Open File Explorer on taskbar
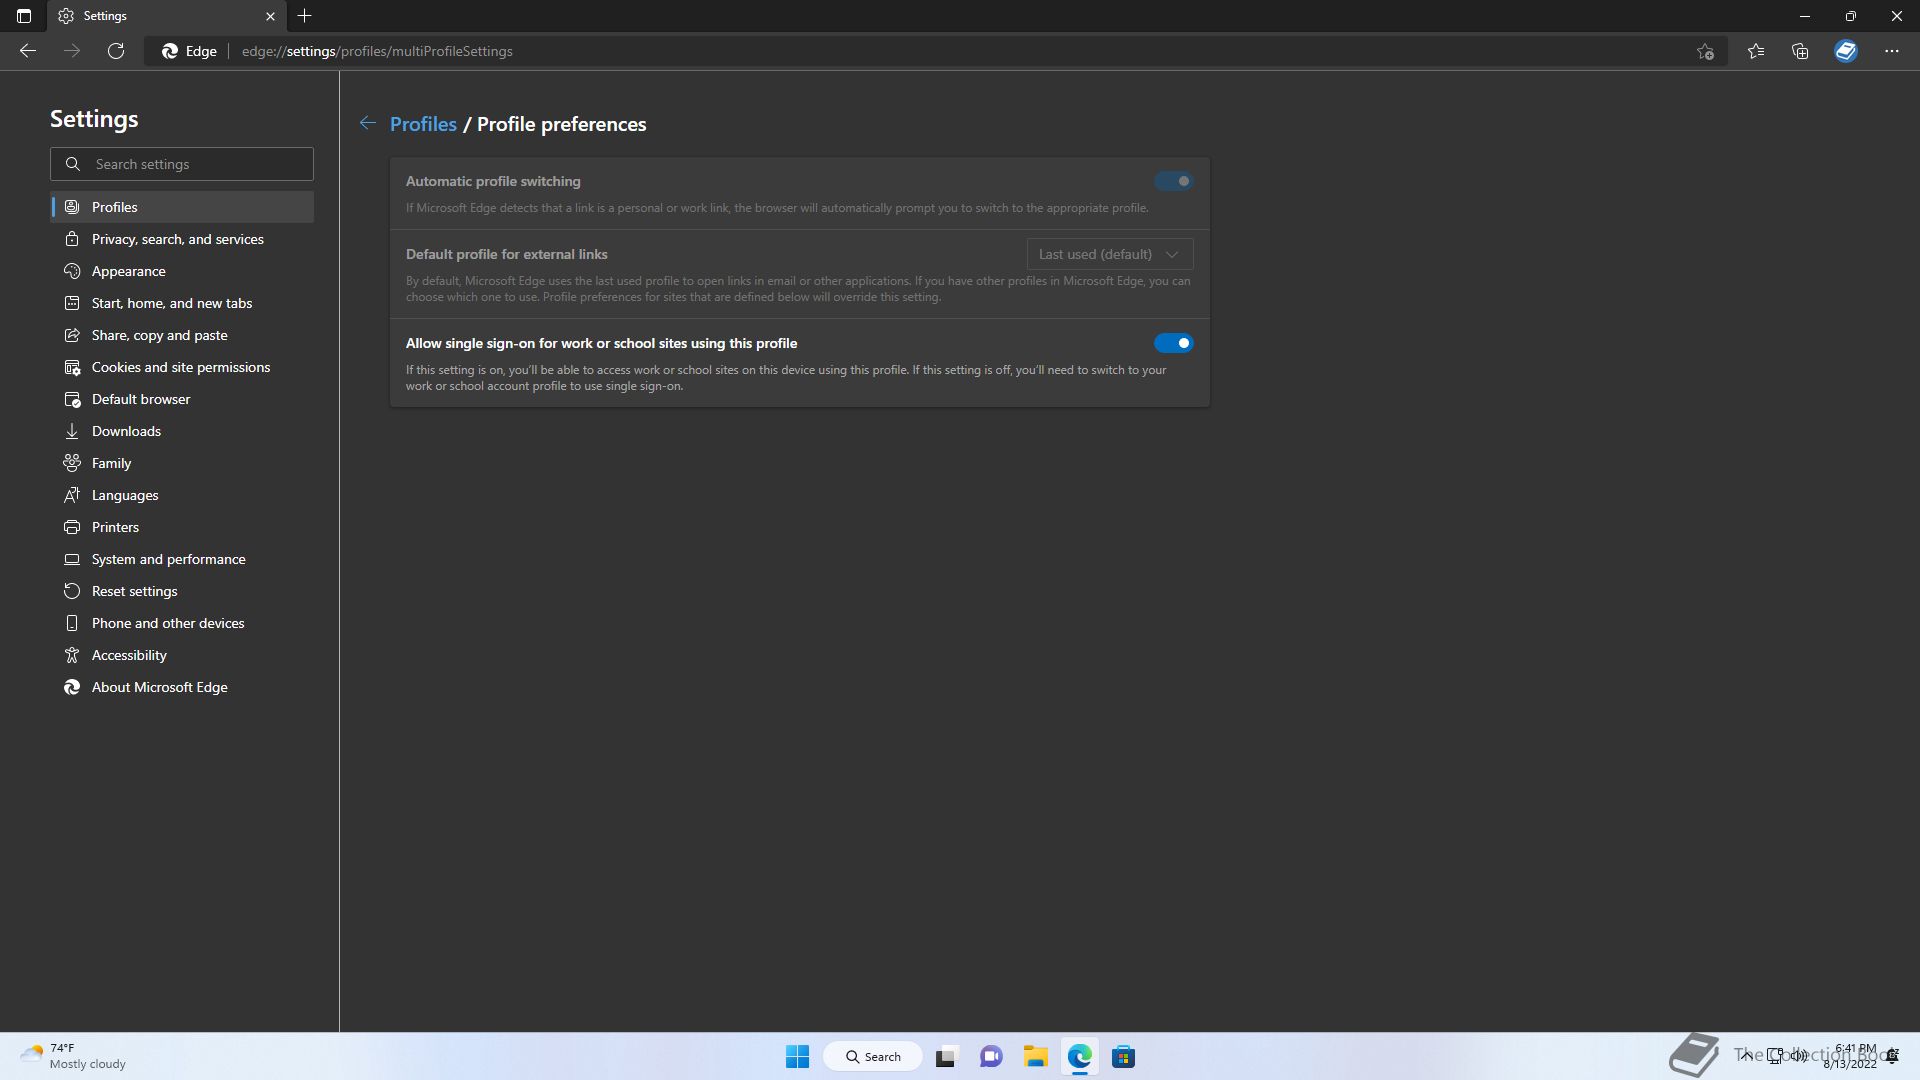Viewport: 1920px width, 1080px height. [x=1035, y=1056]
